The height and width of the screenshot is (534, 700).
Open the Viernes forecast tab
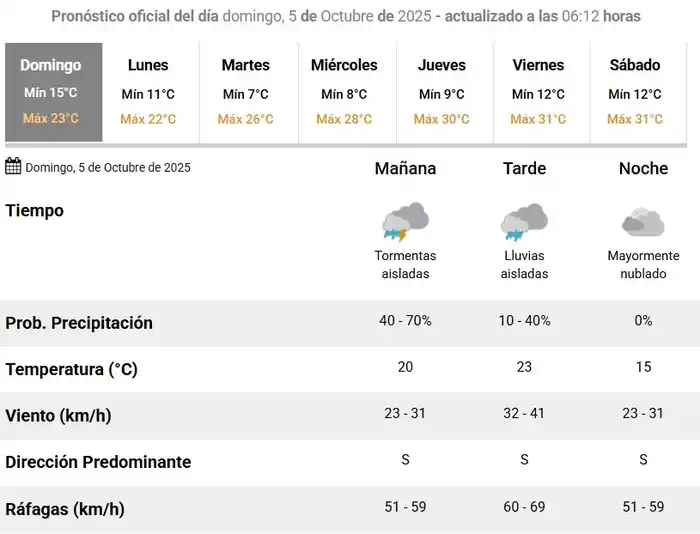[538, 92]
